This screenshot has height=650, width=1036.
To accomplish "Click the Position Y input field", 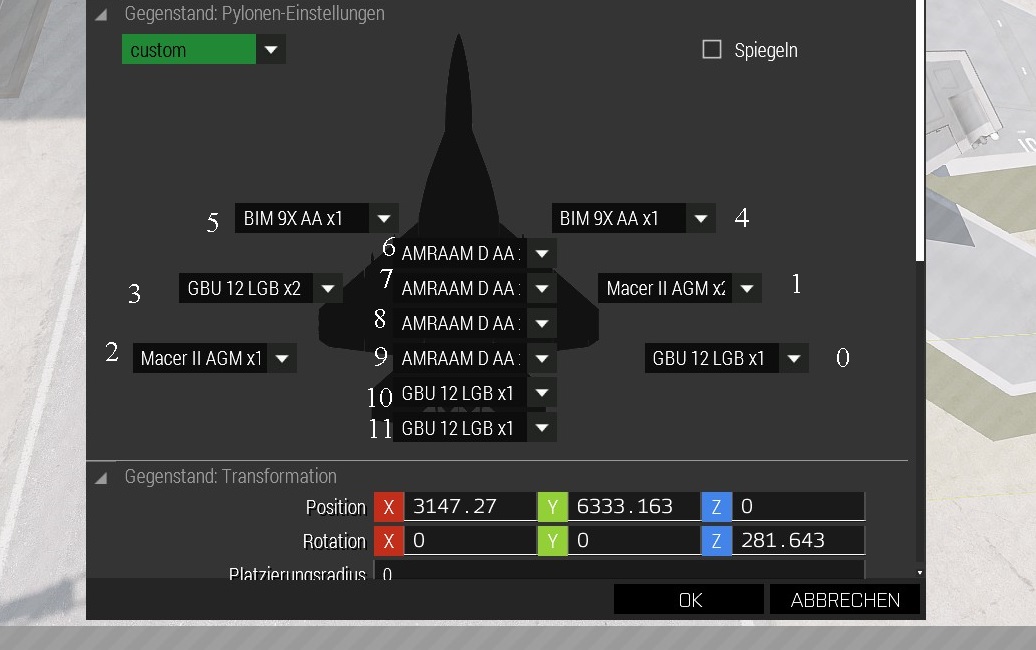I will 634,507.
